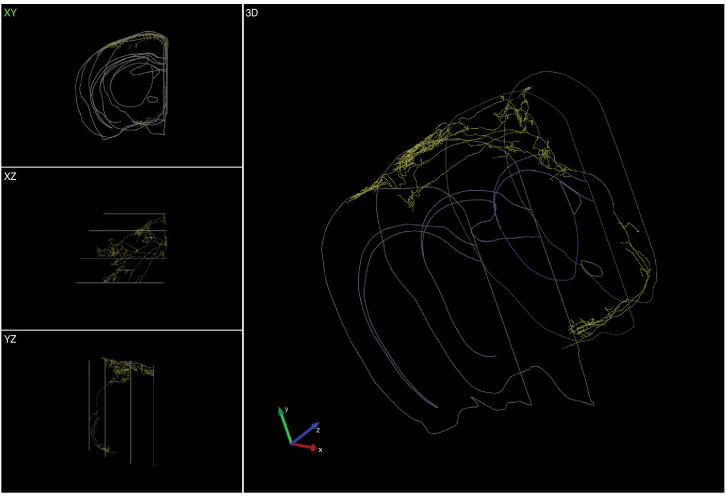This screenshot has height=496, width=727.
Task: Click the blue z axis arrow
Action: [x=306, y=433]
